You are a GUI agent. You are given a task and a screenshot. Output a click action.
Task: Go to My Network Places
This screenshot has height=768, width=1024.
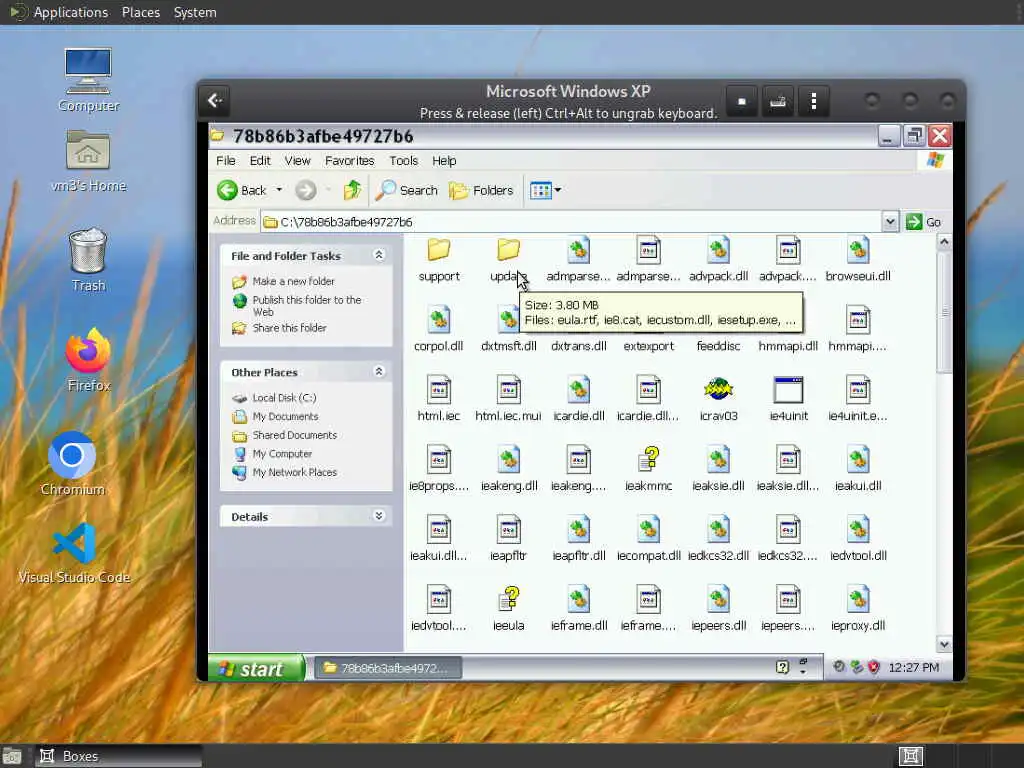tap(295, 472)
